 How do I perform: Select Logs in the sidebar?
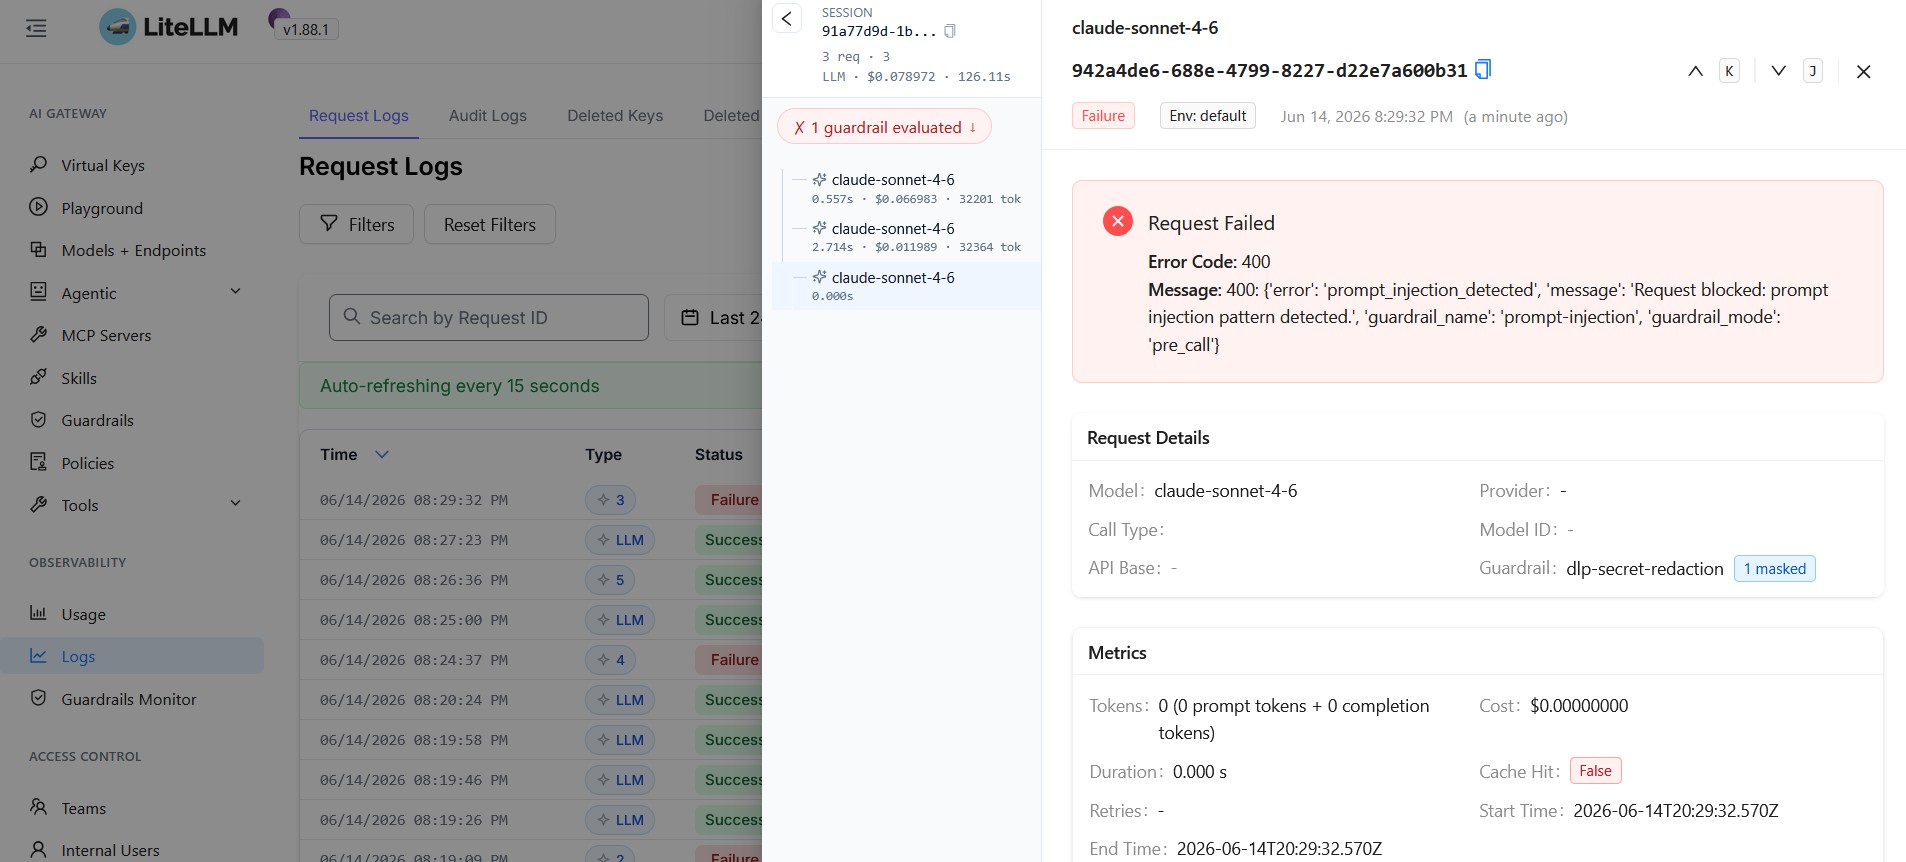pyautogui.click(x=132, y=656)
